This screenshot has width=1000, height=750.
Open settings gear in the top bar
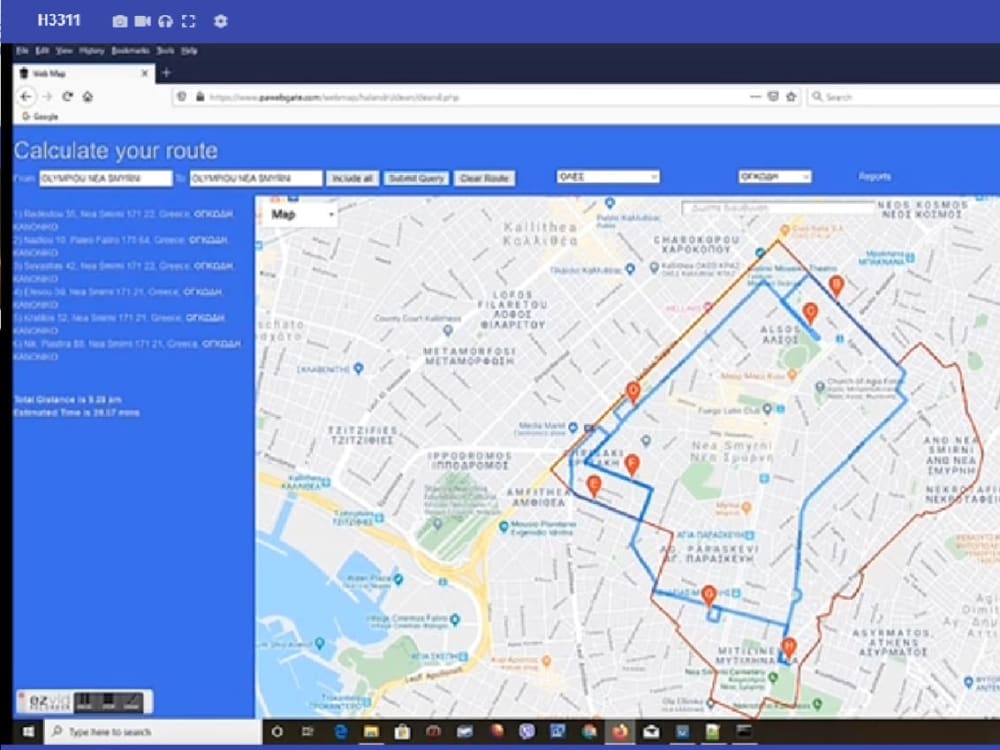[x=221, y=21]
